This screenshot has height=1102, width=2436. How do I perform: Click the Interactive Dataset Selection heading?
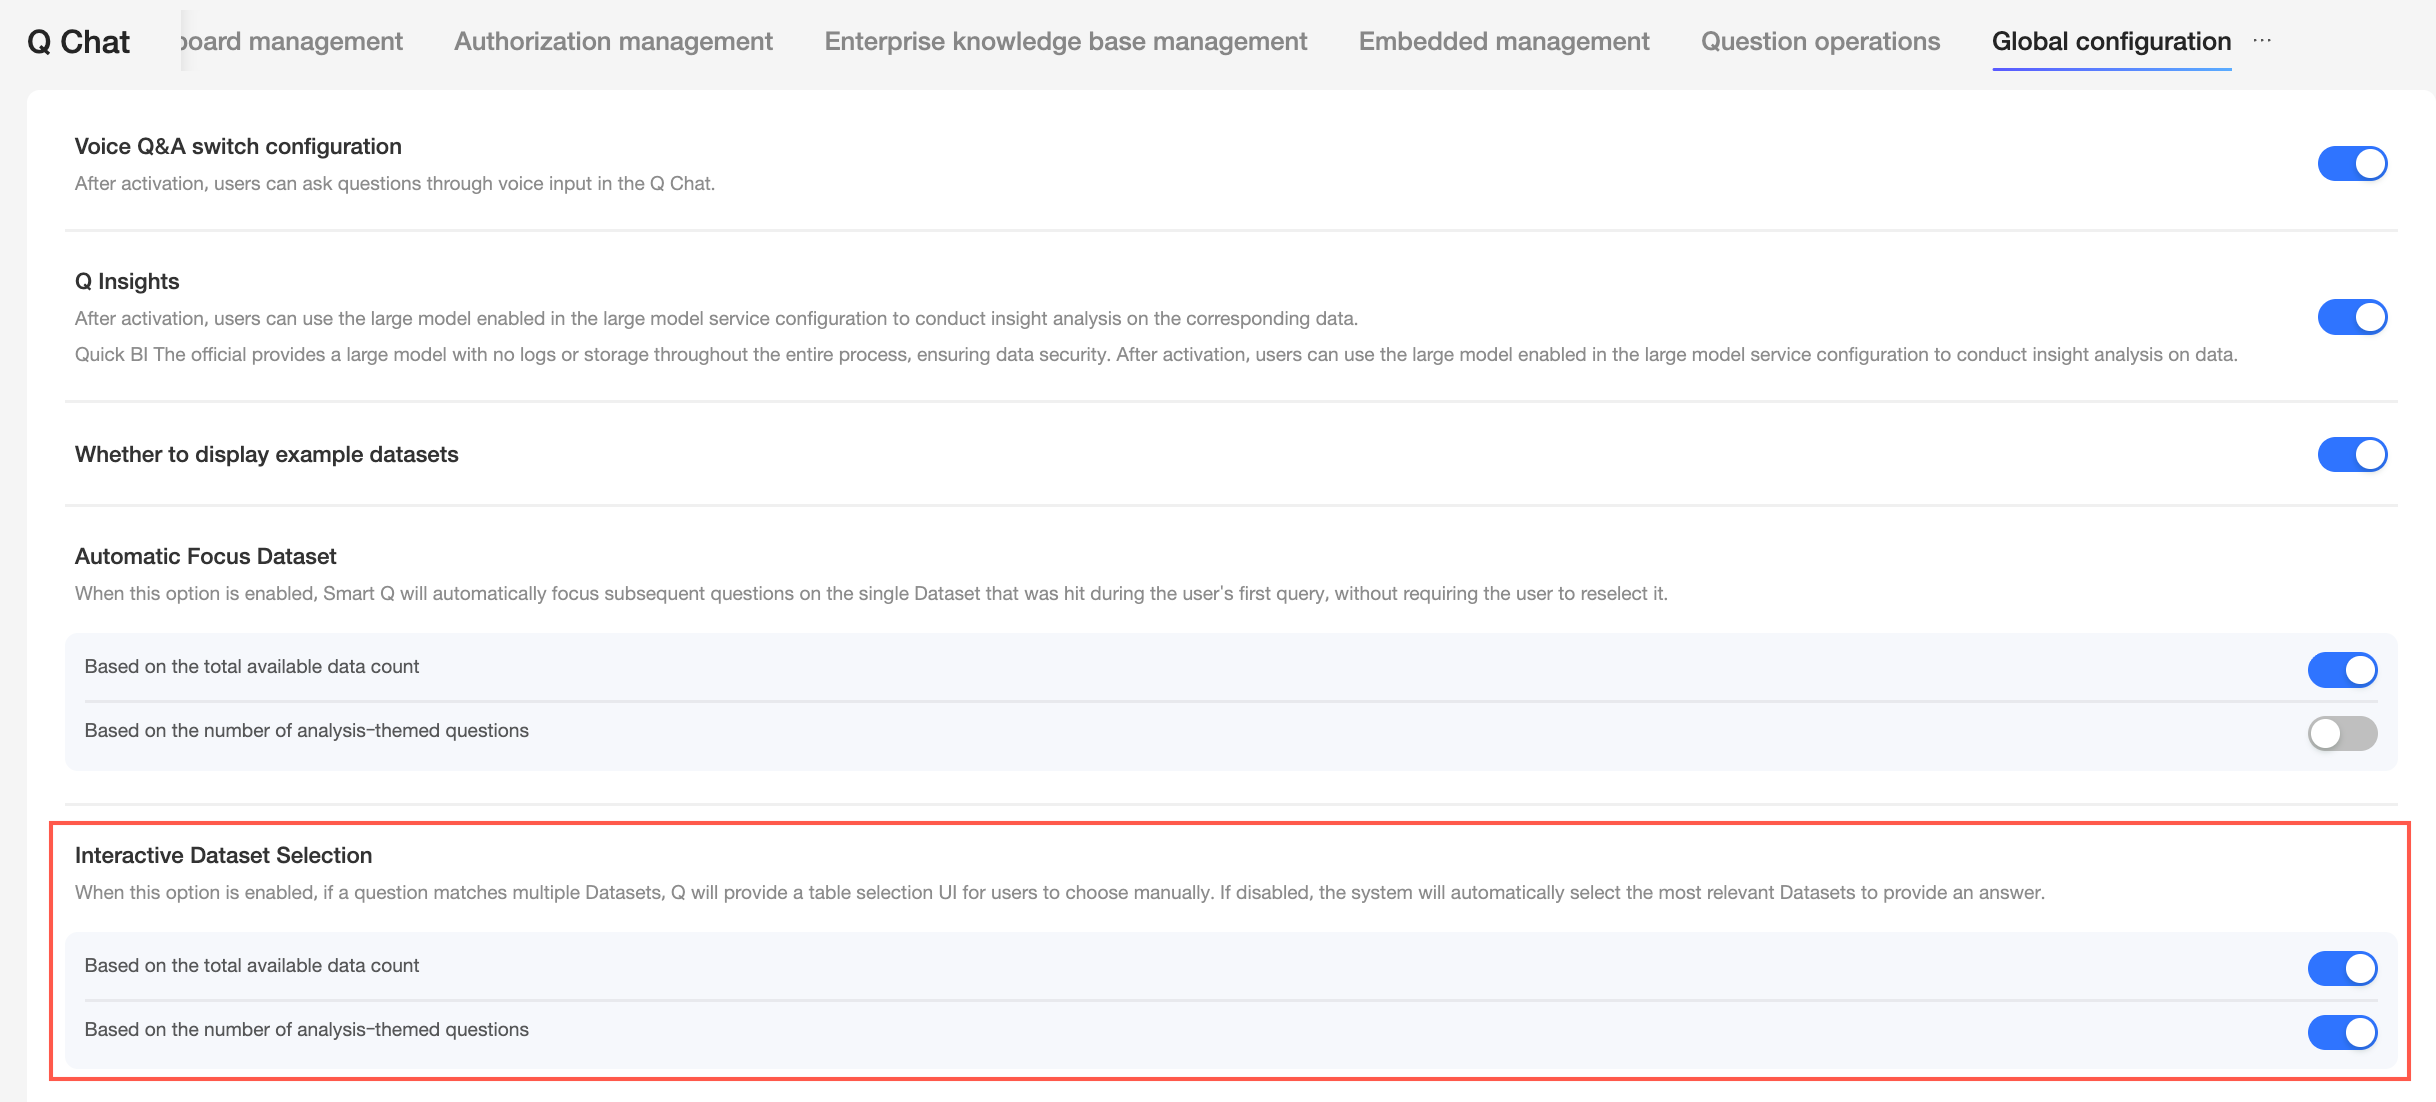coord(223,855)
